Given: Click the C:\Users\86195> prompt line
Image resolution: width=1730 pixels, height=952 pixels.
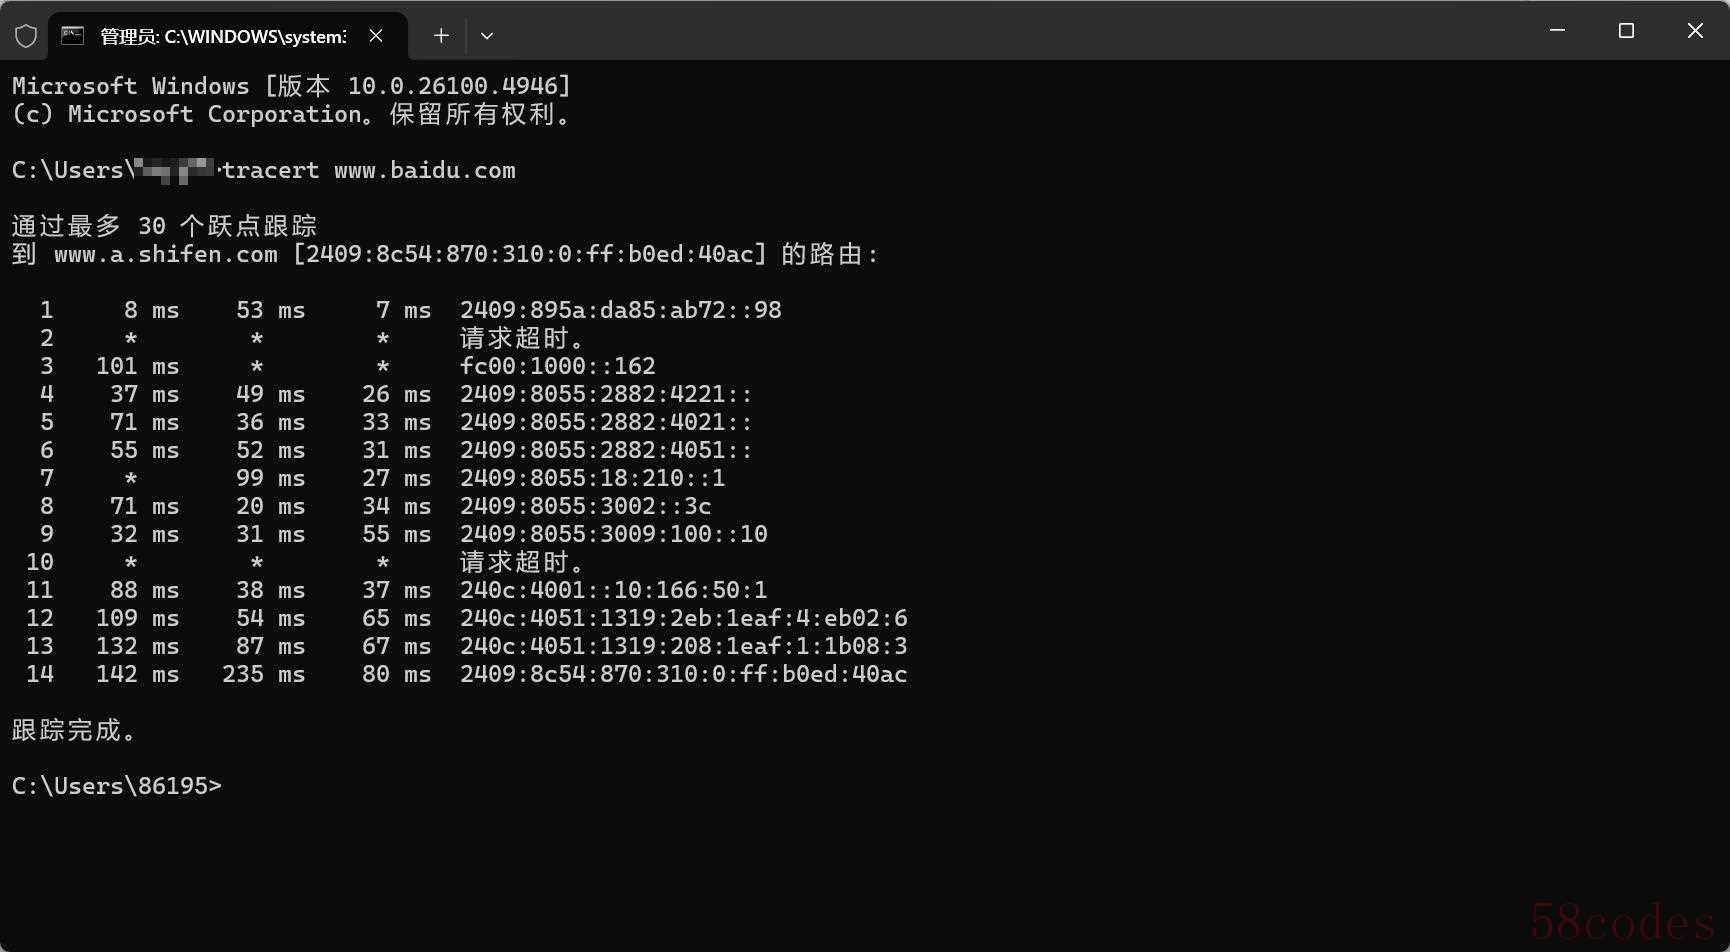Looking at the screenshot, I should coord(116,786).
